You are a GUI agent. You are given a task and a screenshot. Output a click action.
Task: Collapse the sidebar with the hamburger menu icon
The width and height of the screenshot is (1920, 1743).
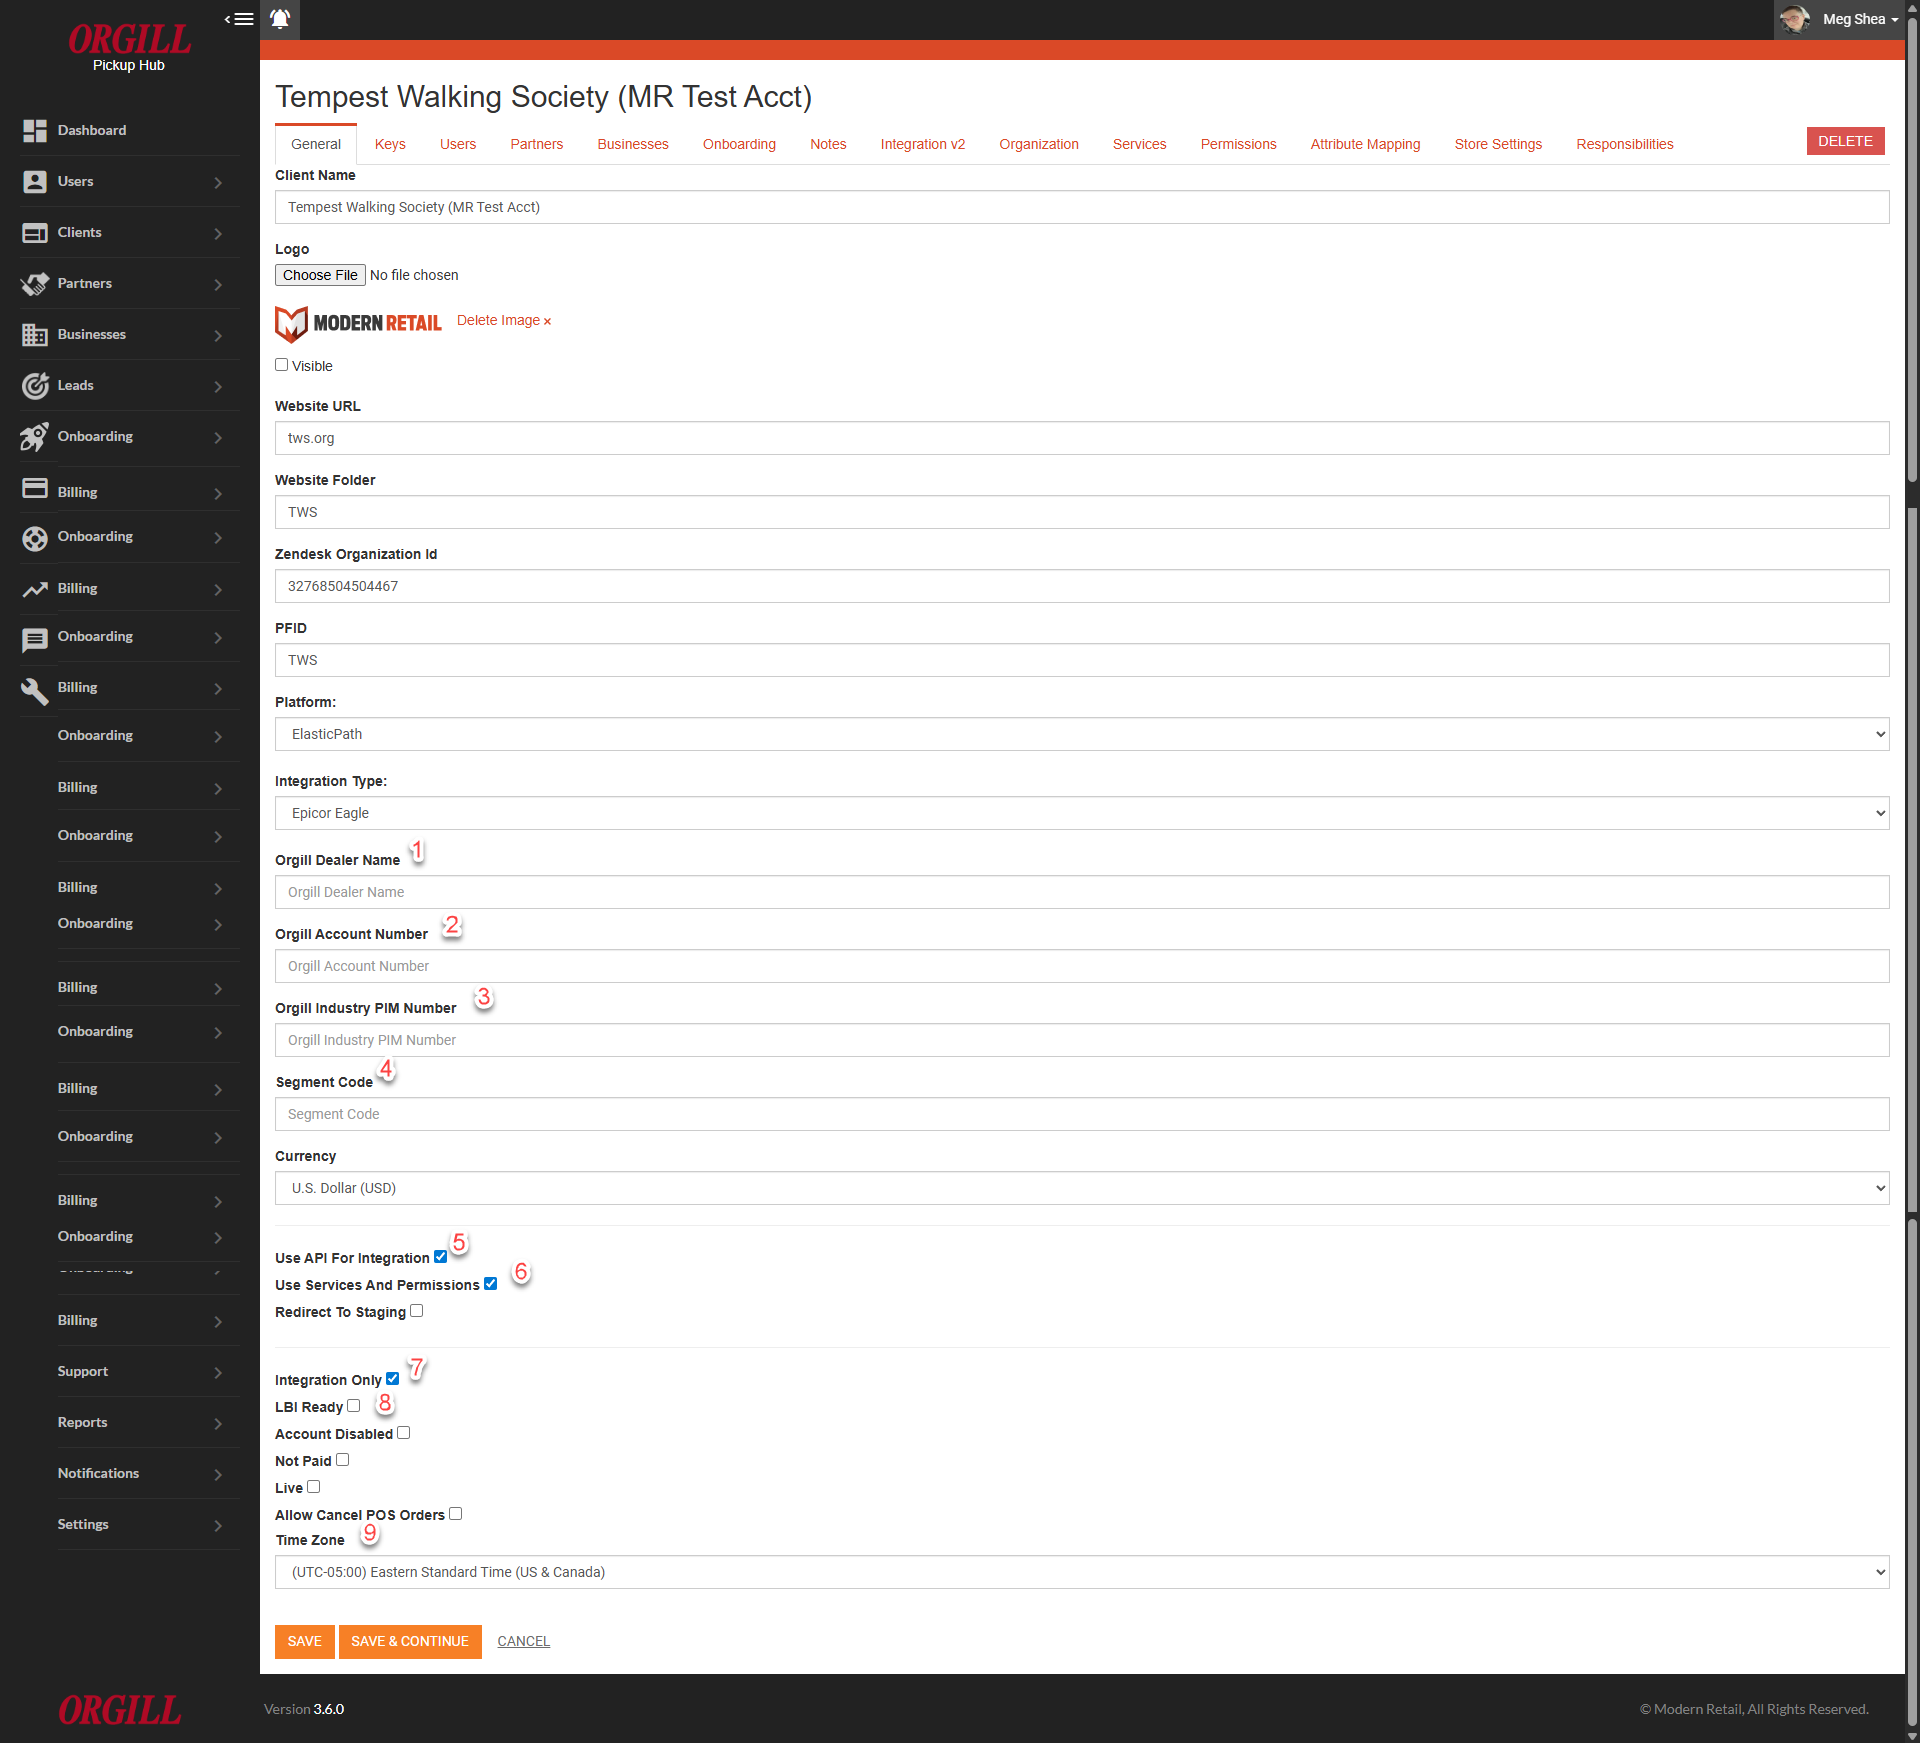pyautogui.click(x=239, y=19)
